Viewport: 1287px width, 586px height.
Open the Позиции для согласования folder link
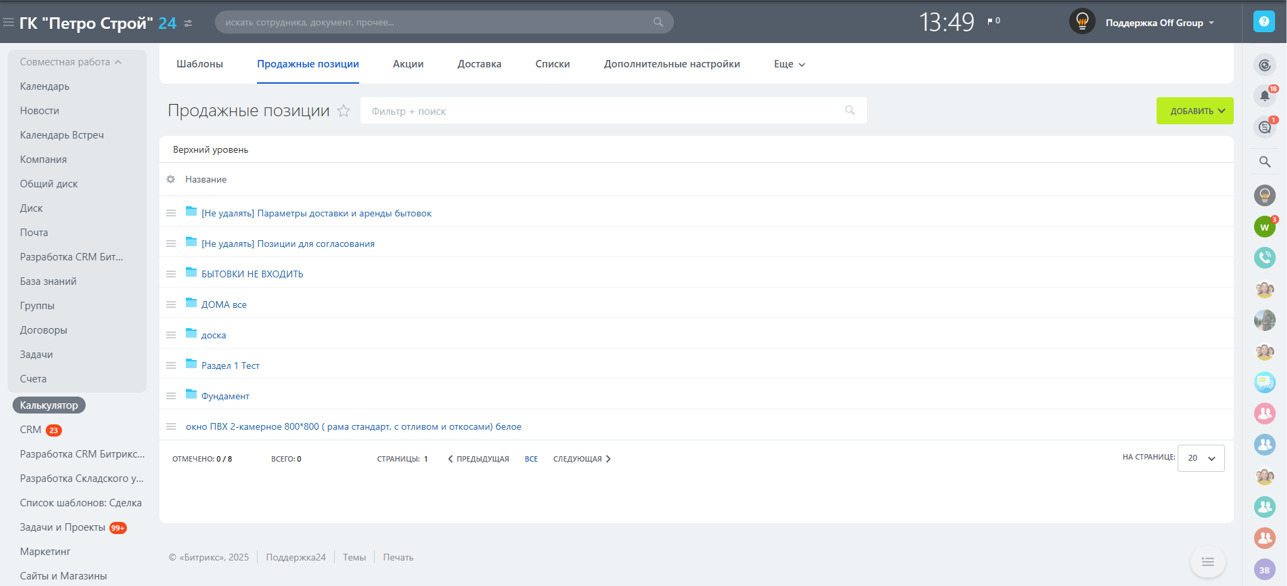pos(288,244)
